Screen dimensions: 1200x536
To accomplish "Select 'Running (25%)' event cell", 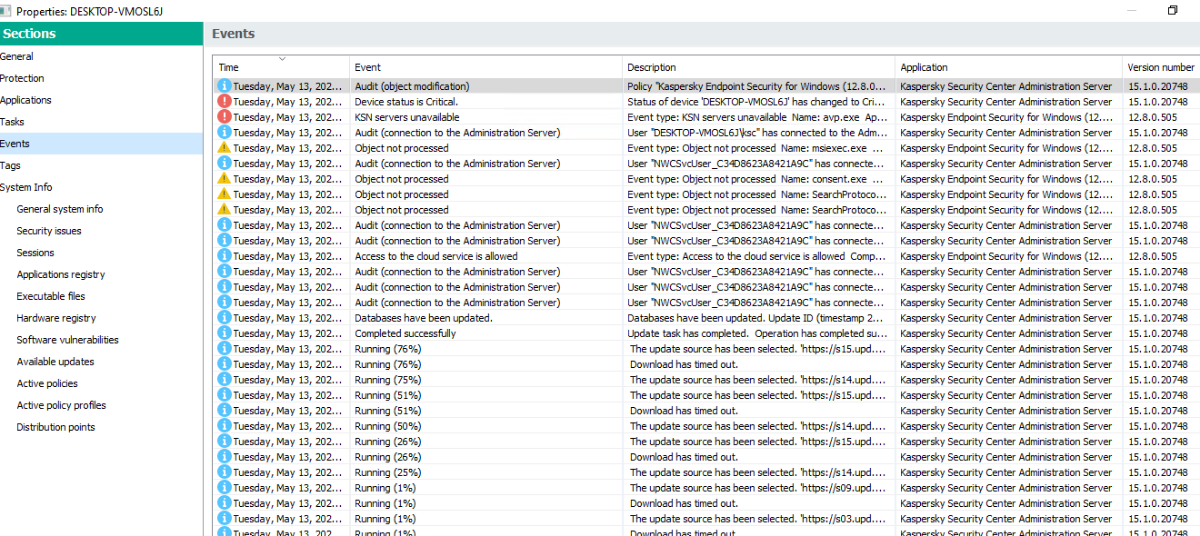I will point(388,472).
